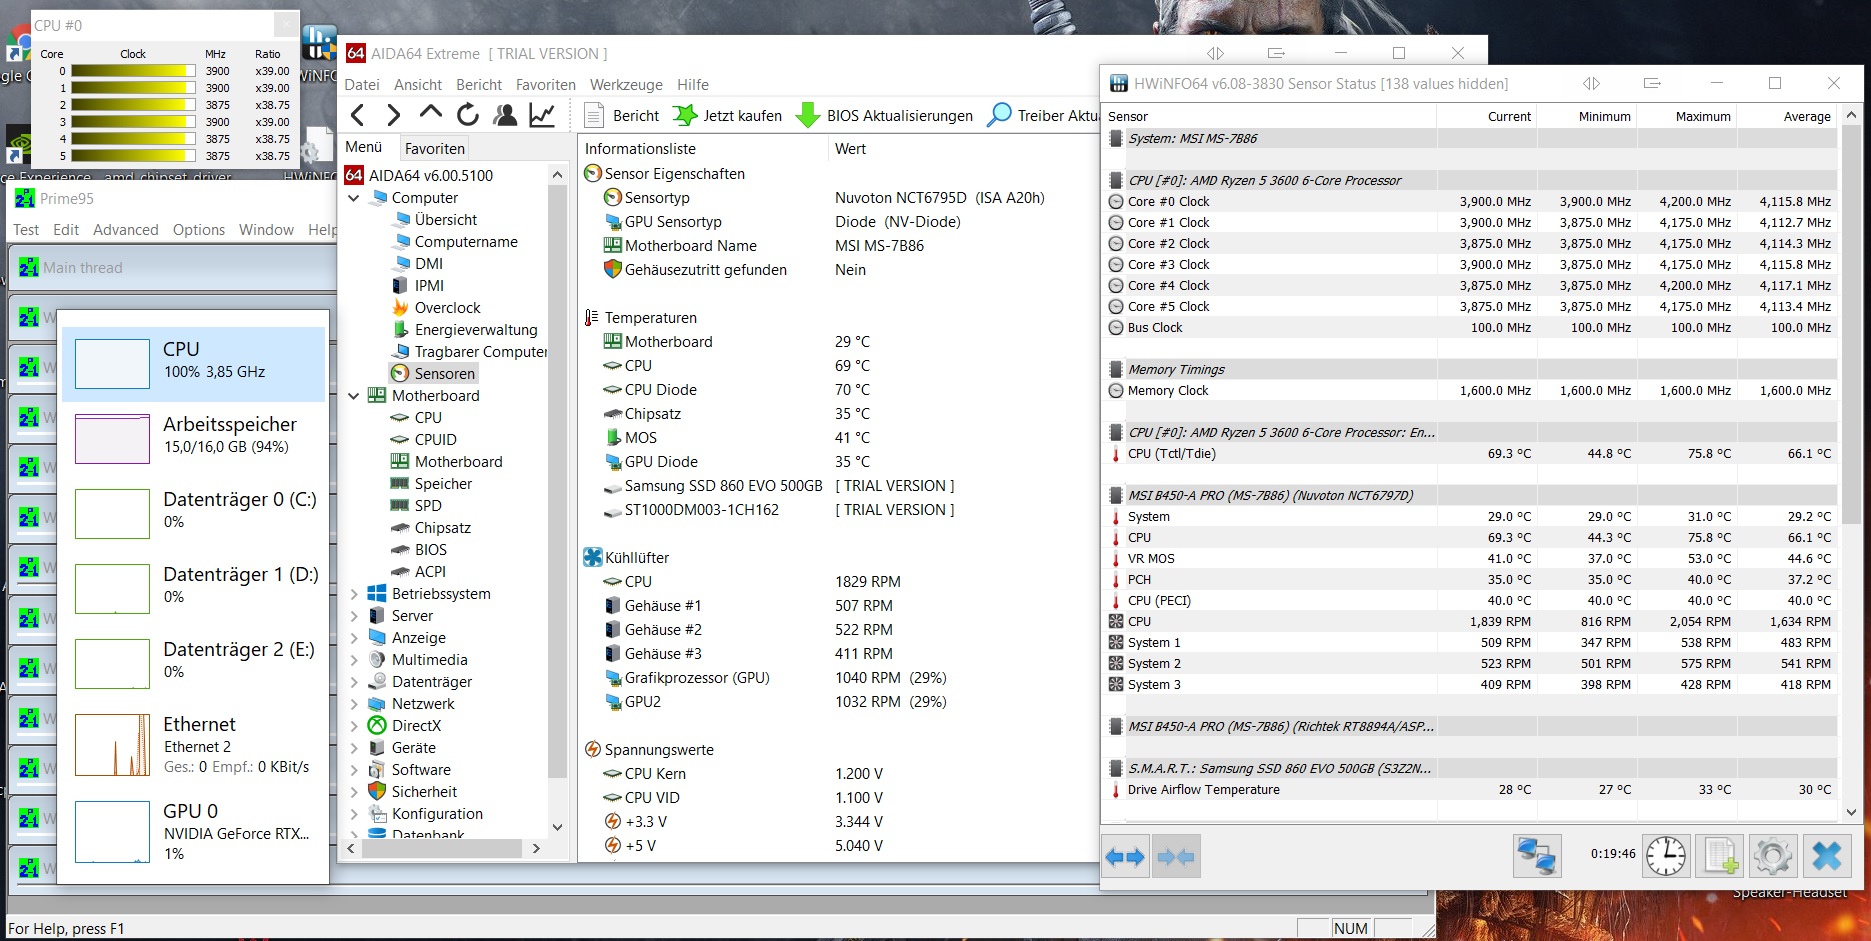The height and width of the screenshot is (941, 1871).
Task: Open Prime95 Advanced menu
Action: pos(126,230)
